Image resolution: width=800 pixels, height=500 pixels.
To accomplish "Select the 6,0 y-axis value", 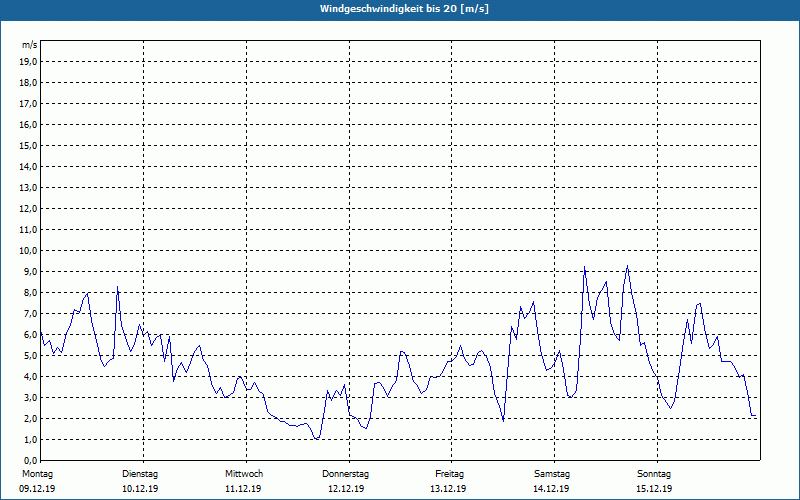I will coord(30,335).
